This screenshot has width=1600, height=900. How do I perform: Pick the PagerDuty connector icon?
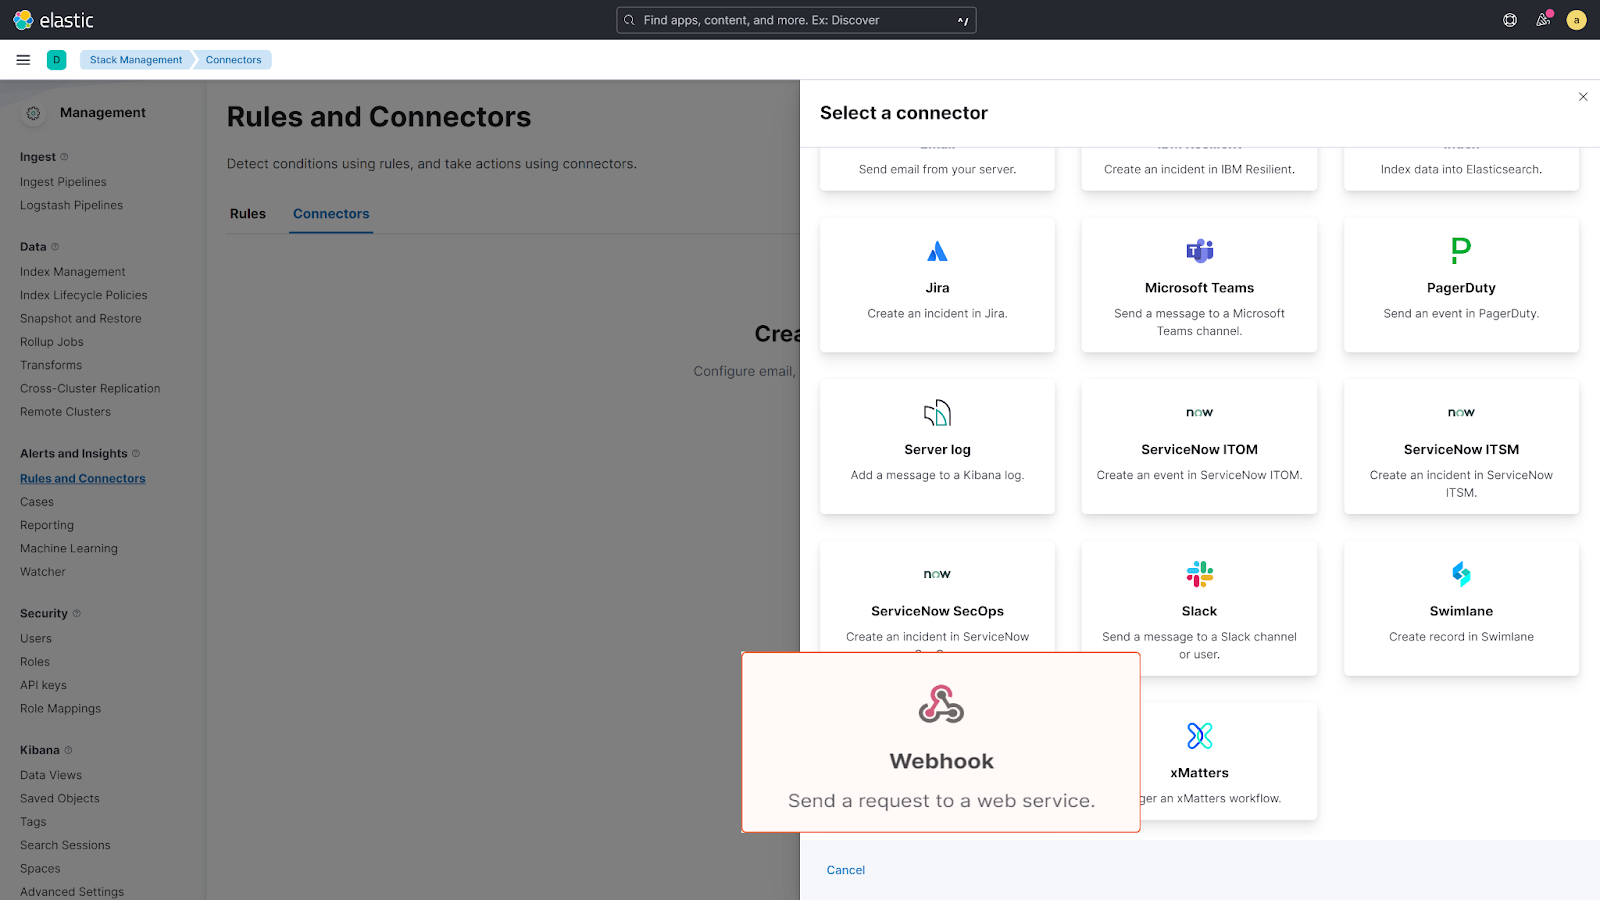click(1461, 250)
